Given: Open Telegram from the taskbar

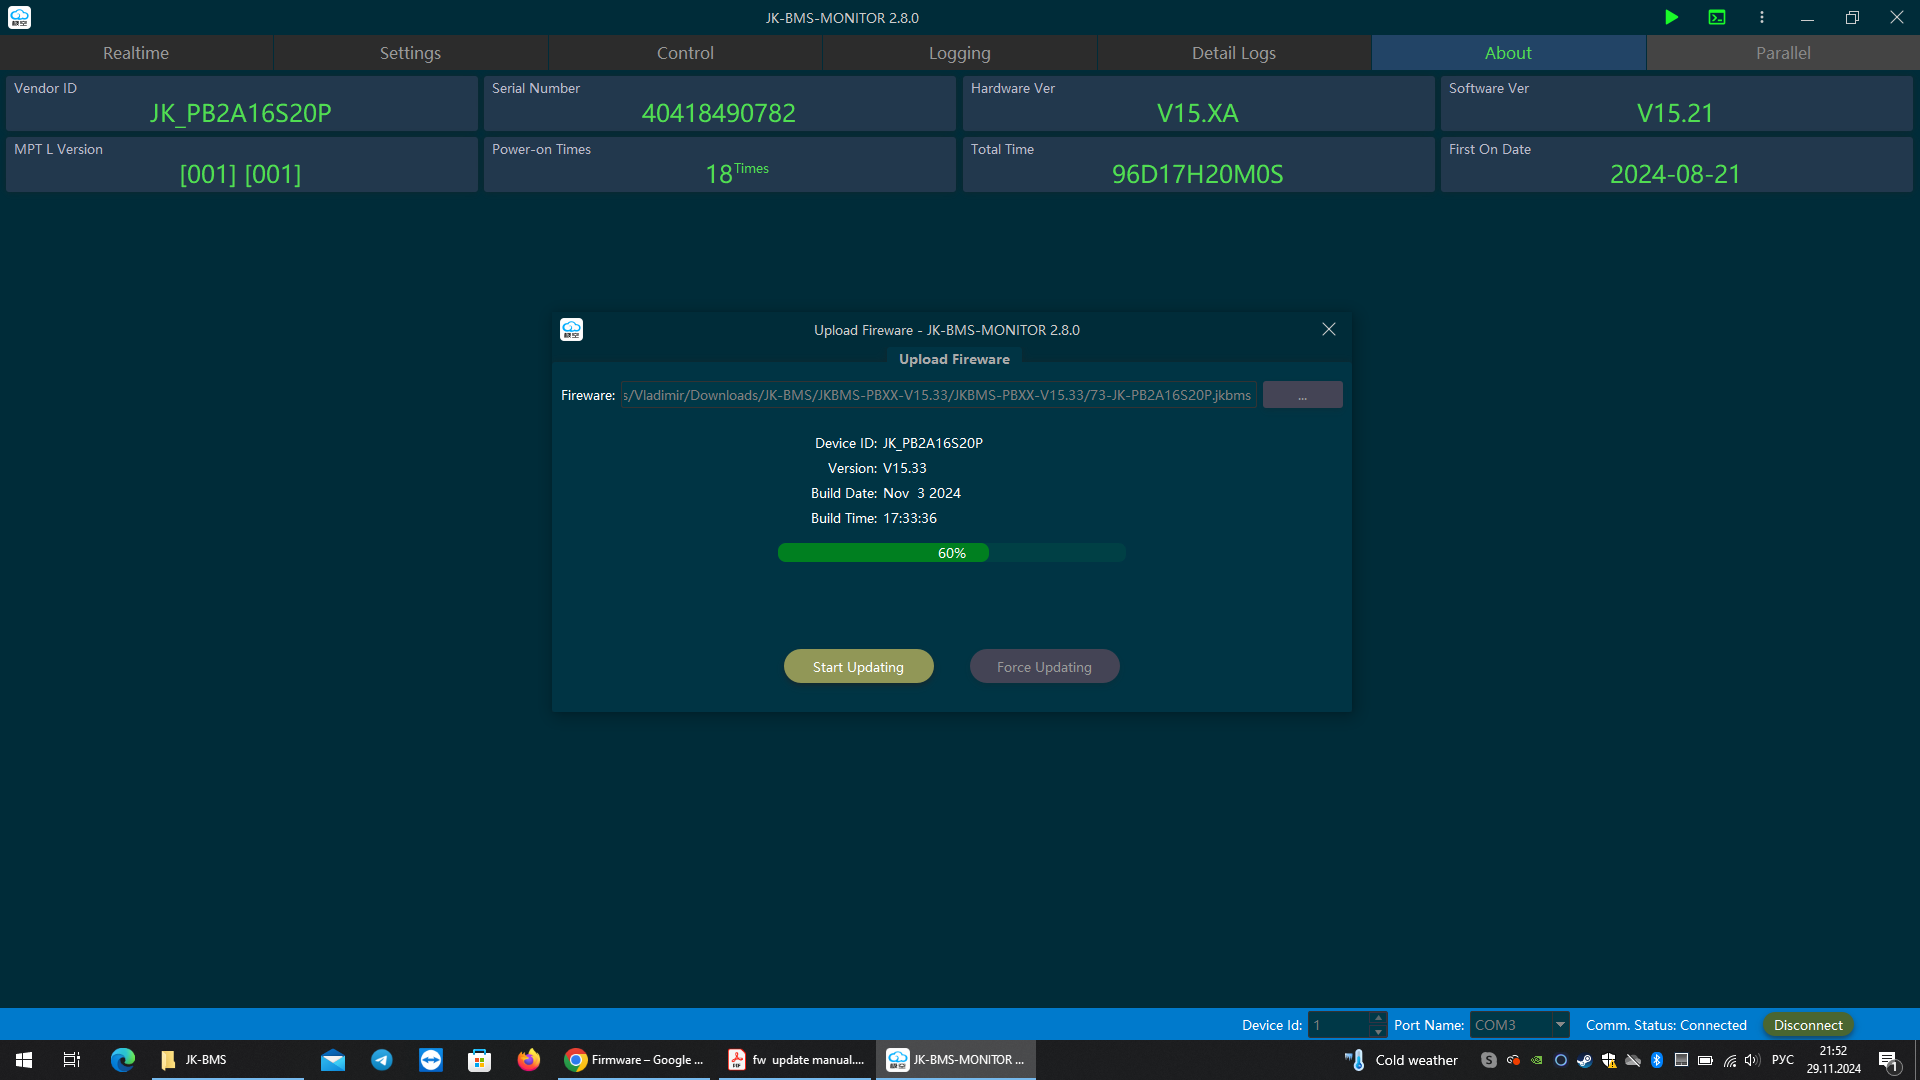Looking at the screenshot, I should (382, 1060).
